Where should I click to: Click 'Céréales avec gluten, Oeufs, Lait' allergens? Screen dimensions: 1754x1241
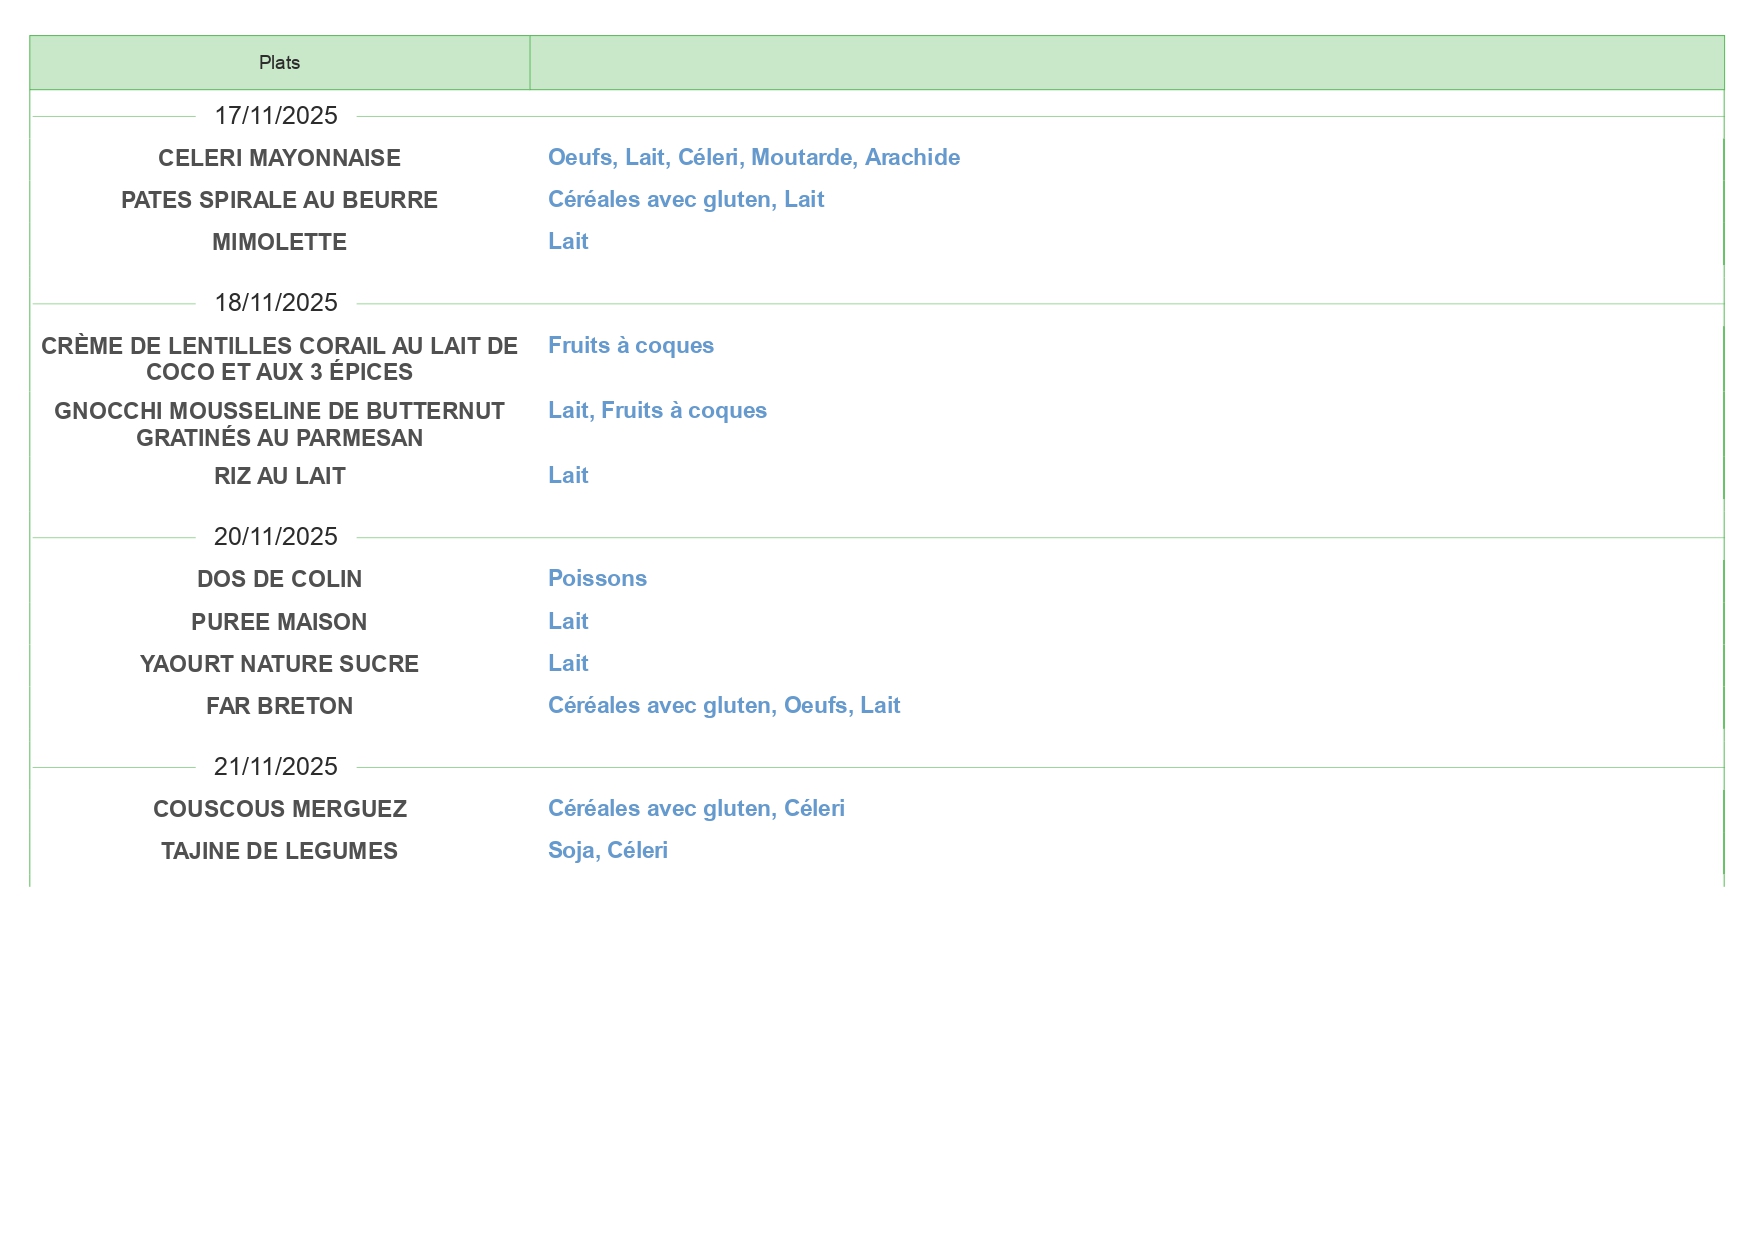coord(724,705)
